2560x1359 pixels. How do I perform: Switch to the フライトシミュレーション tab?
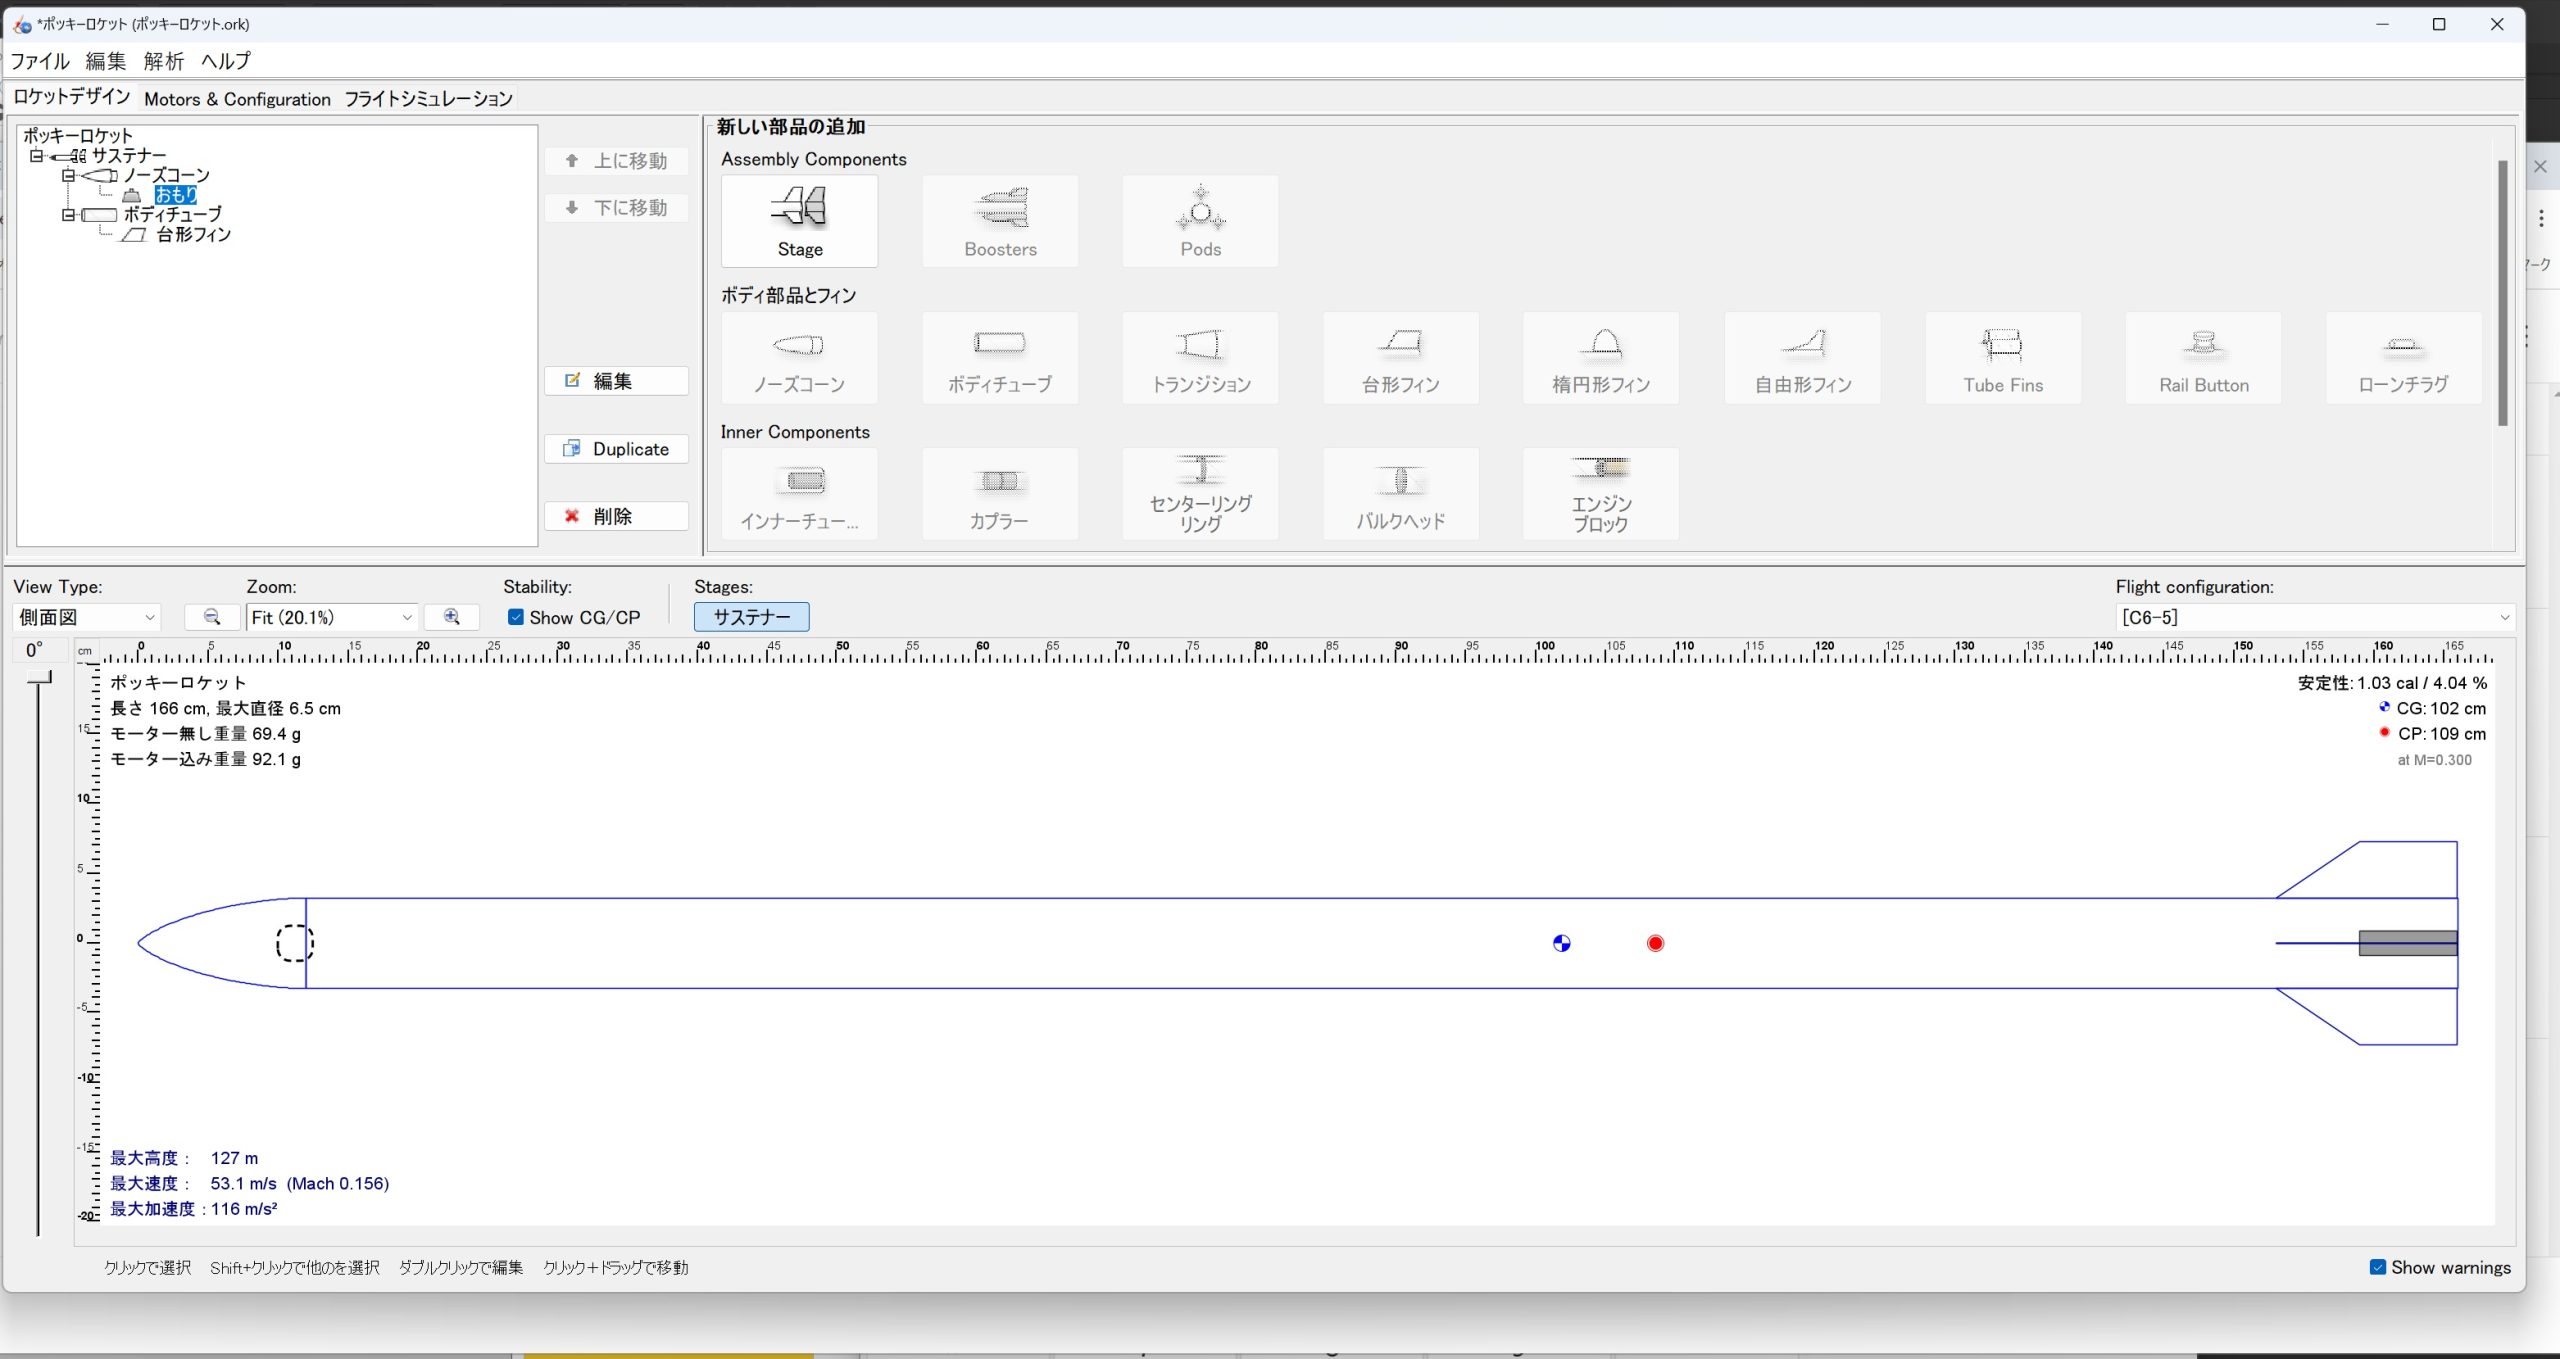[x=428, y=99]
